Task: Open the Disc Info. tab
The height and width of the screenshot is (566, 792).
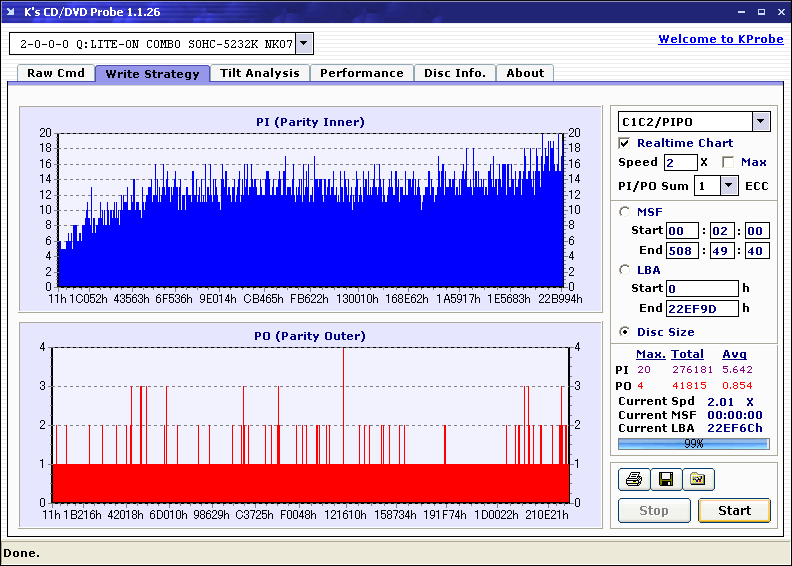Action: [x=455, y=73]
